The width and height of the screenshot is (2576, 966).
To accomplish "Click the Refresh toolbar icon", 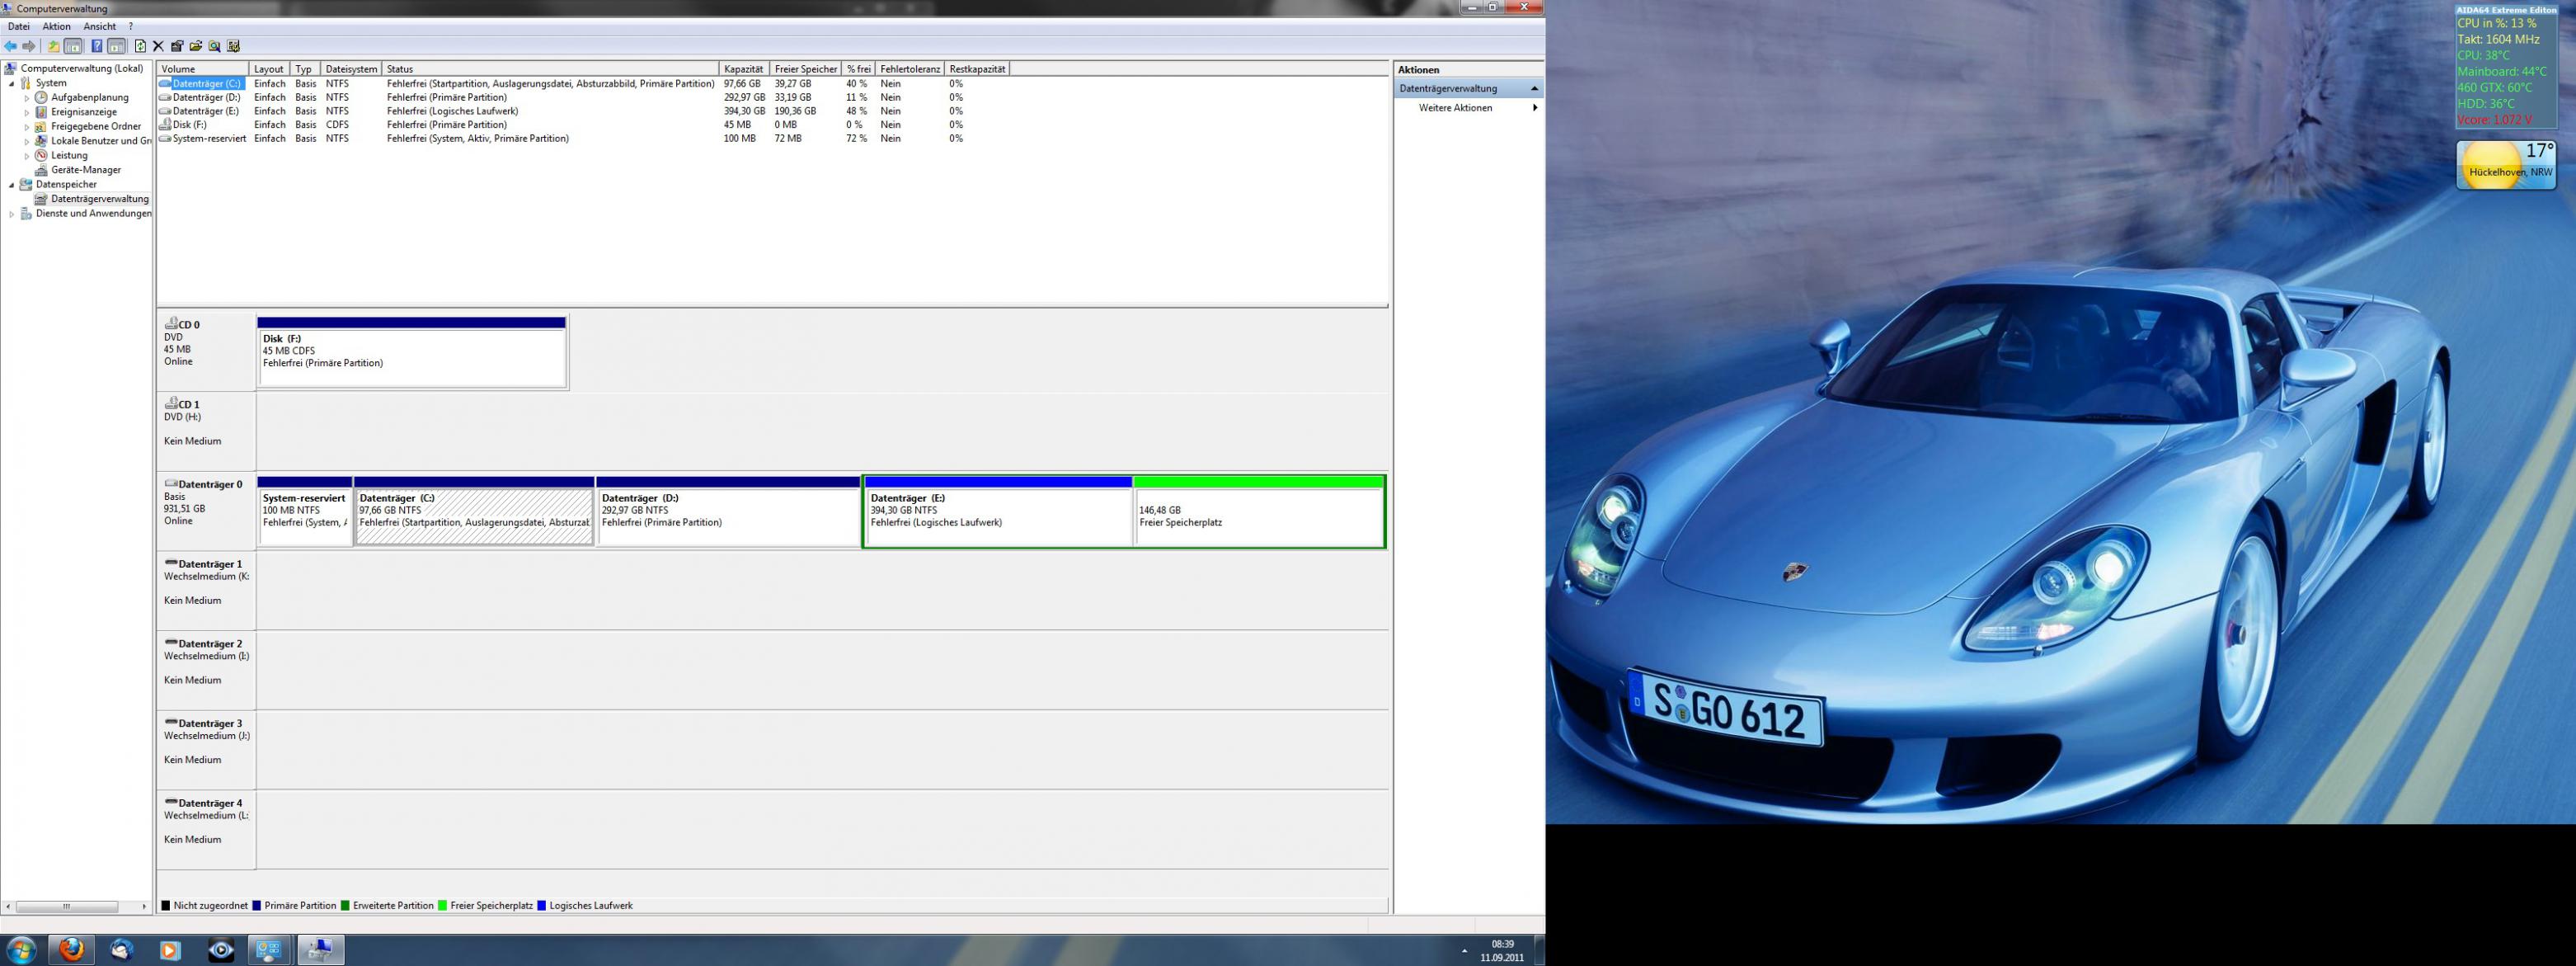I will coord(140,46).
